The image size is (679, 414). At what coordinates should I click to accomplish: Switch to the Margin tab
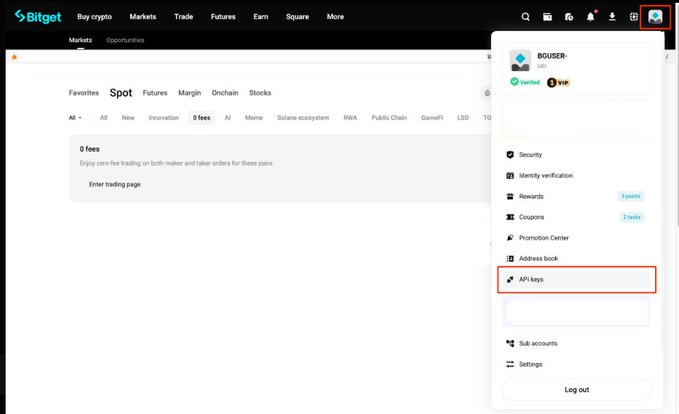tap(190, 93)
